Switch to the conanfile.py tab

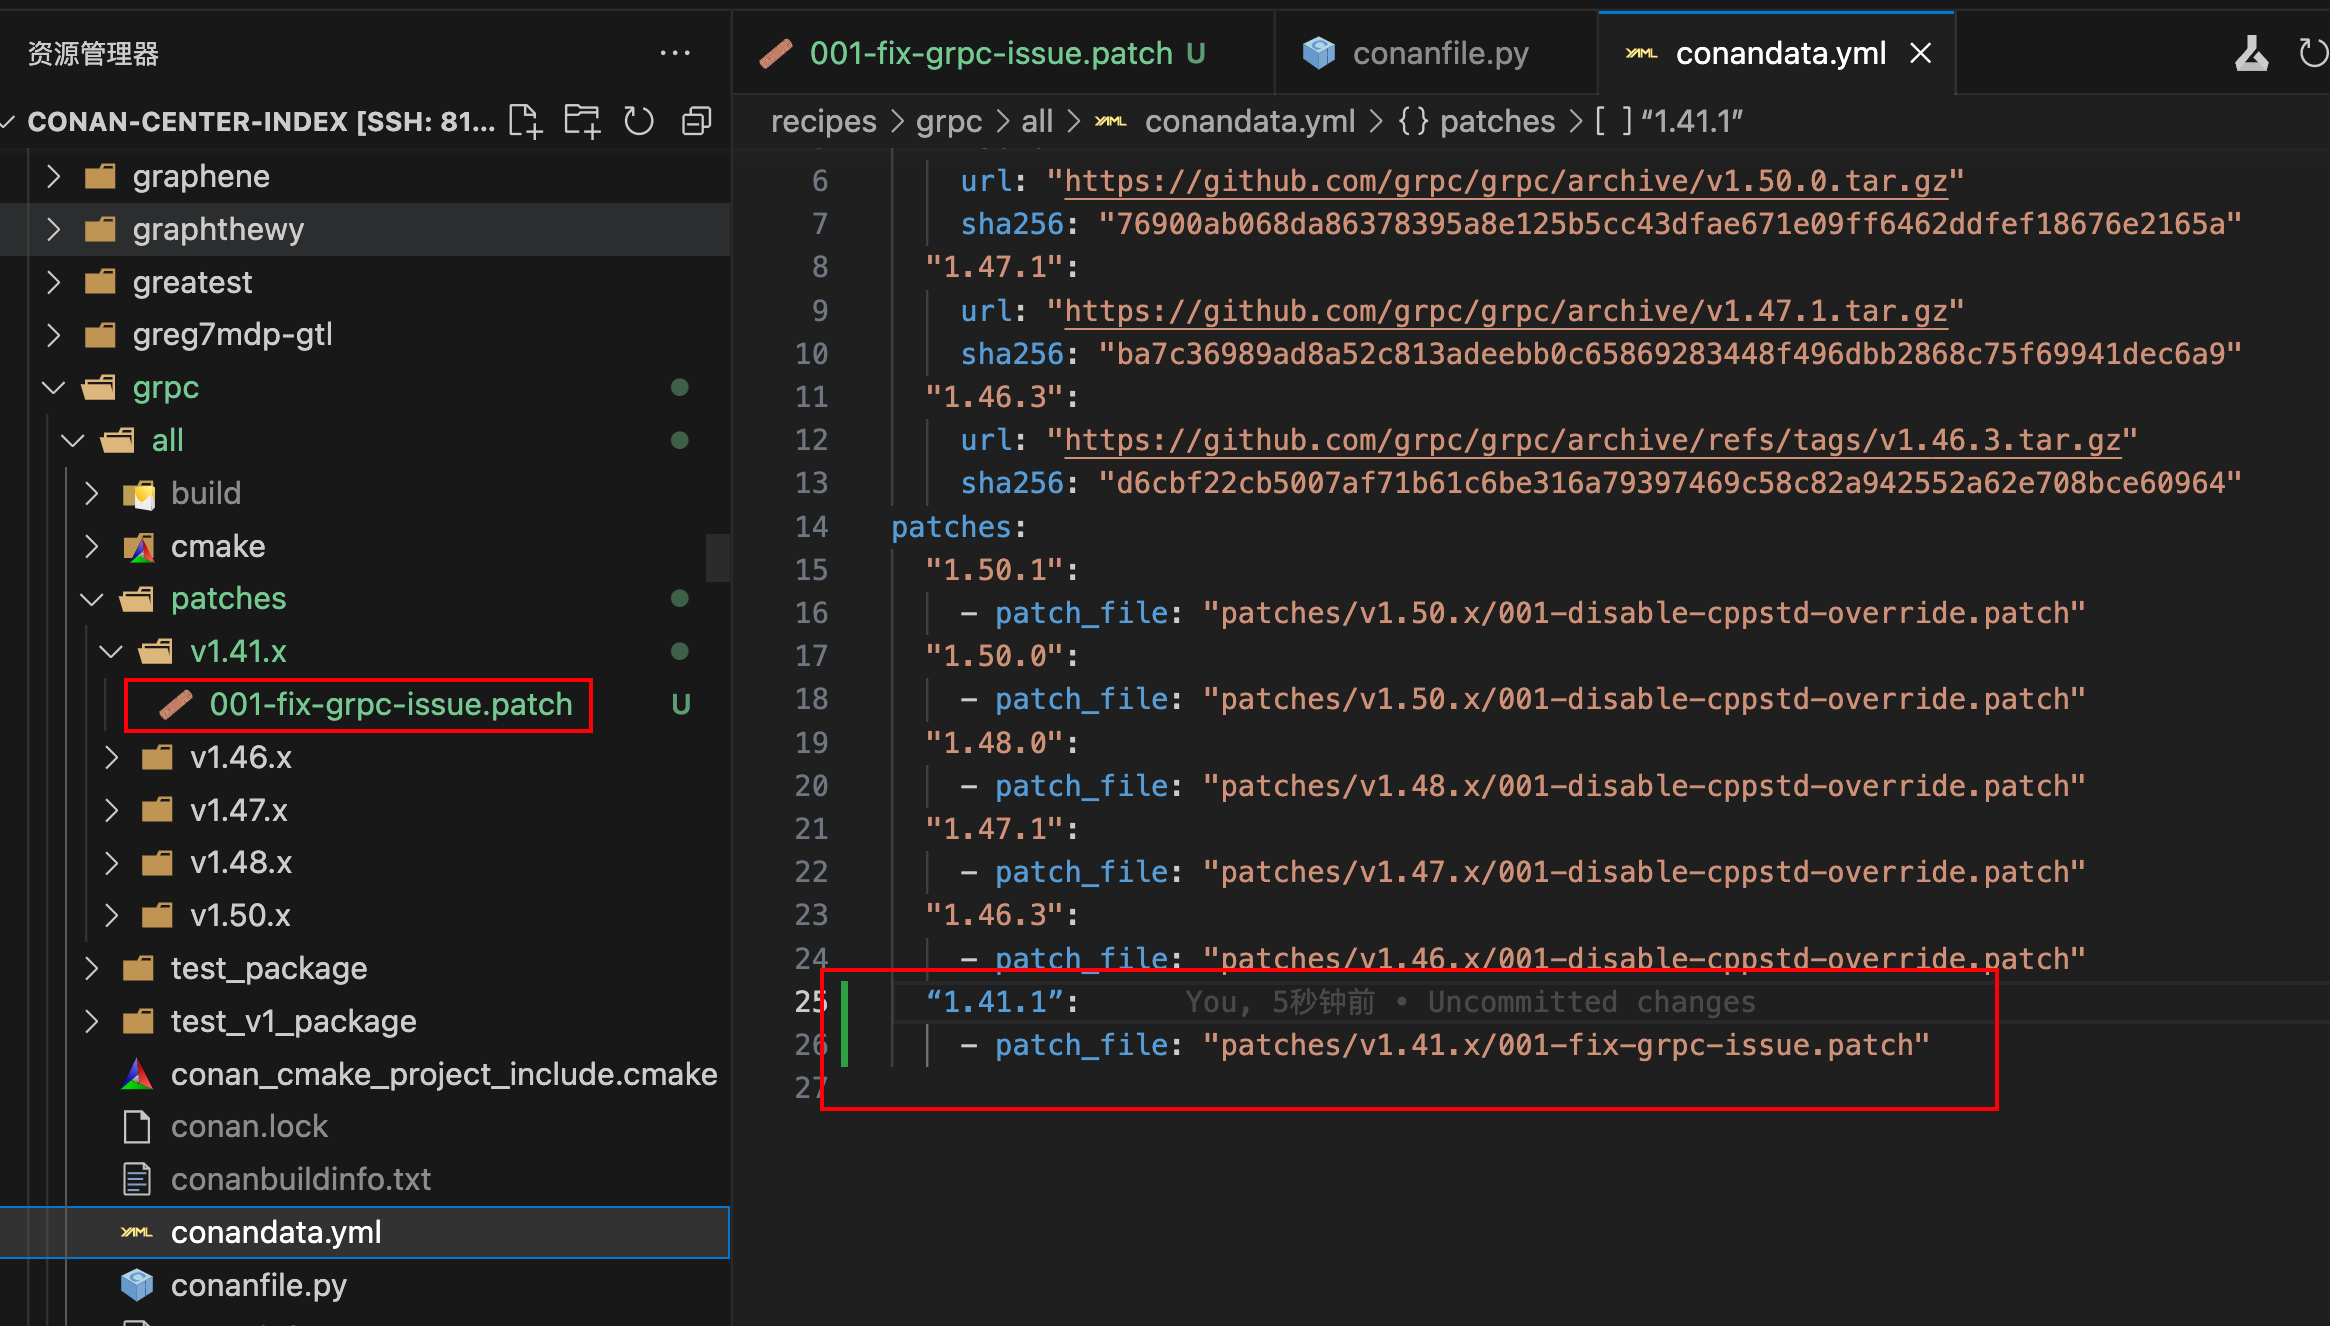[x=1437, y=53]
